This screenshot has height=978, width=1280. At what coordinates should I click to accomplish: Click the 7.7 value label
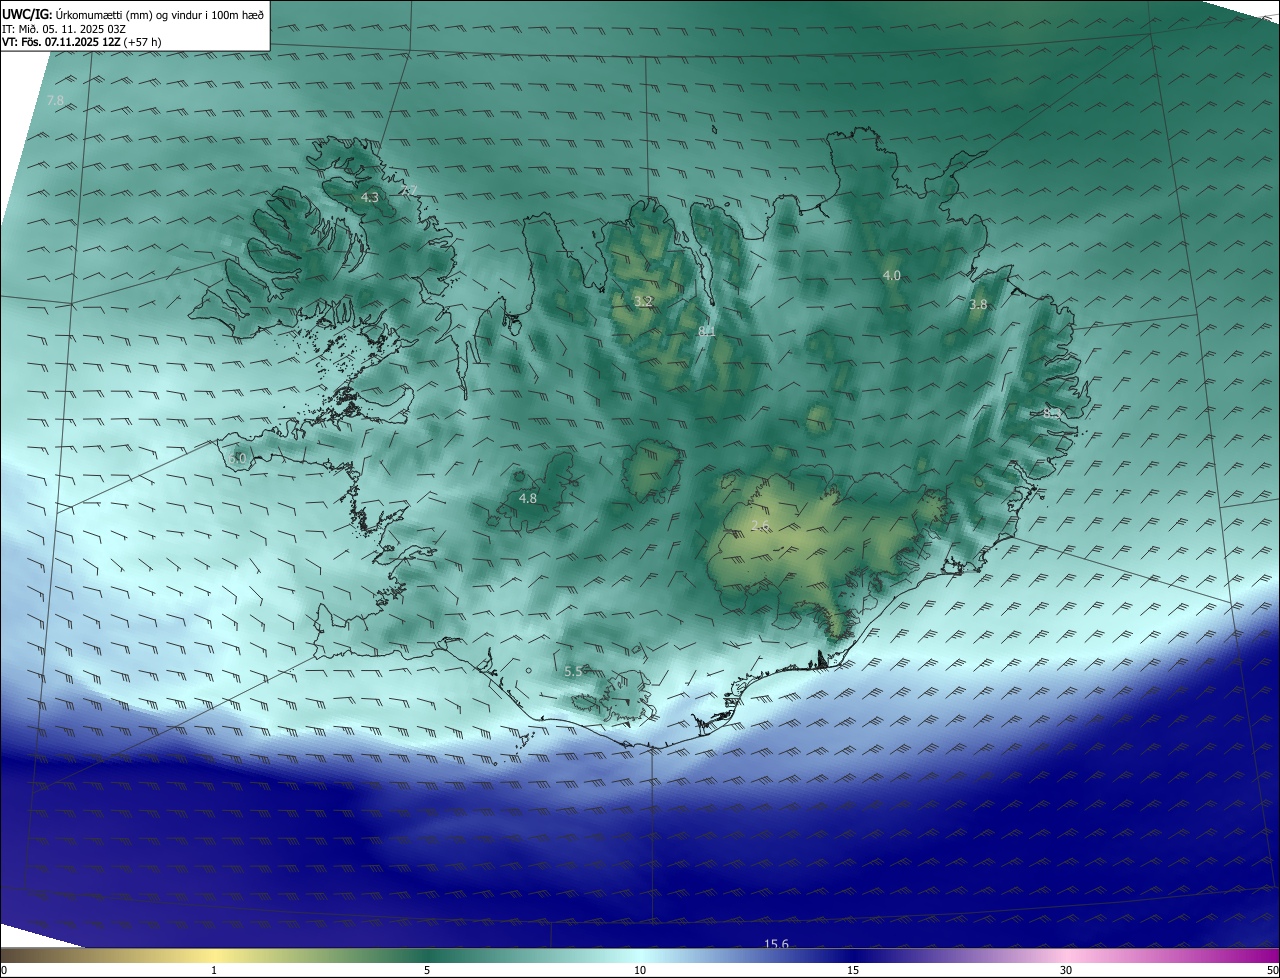[x=409, y=190]
